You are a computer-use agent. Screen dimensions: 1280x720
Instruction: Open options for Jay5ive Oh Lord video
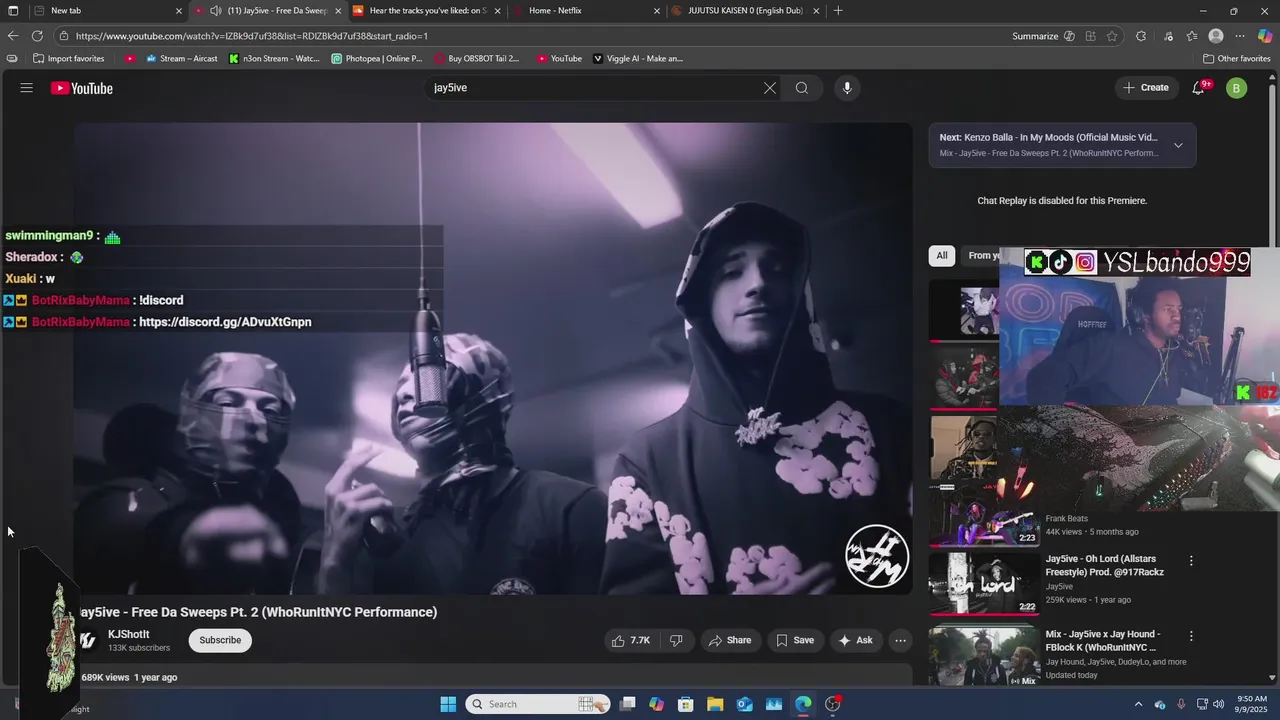(1191, 561)
